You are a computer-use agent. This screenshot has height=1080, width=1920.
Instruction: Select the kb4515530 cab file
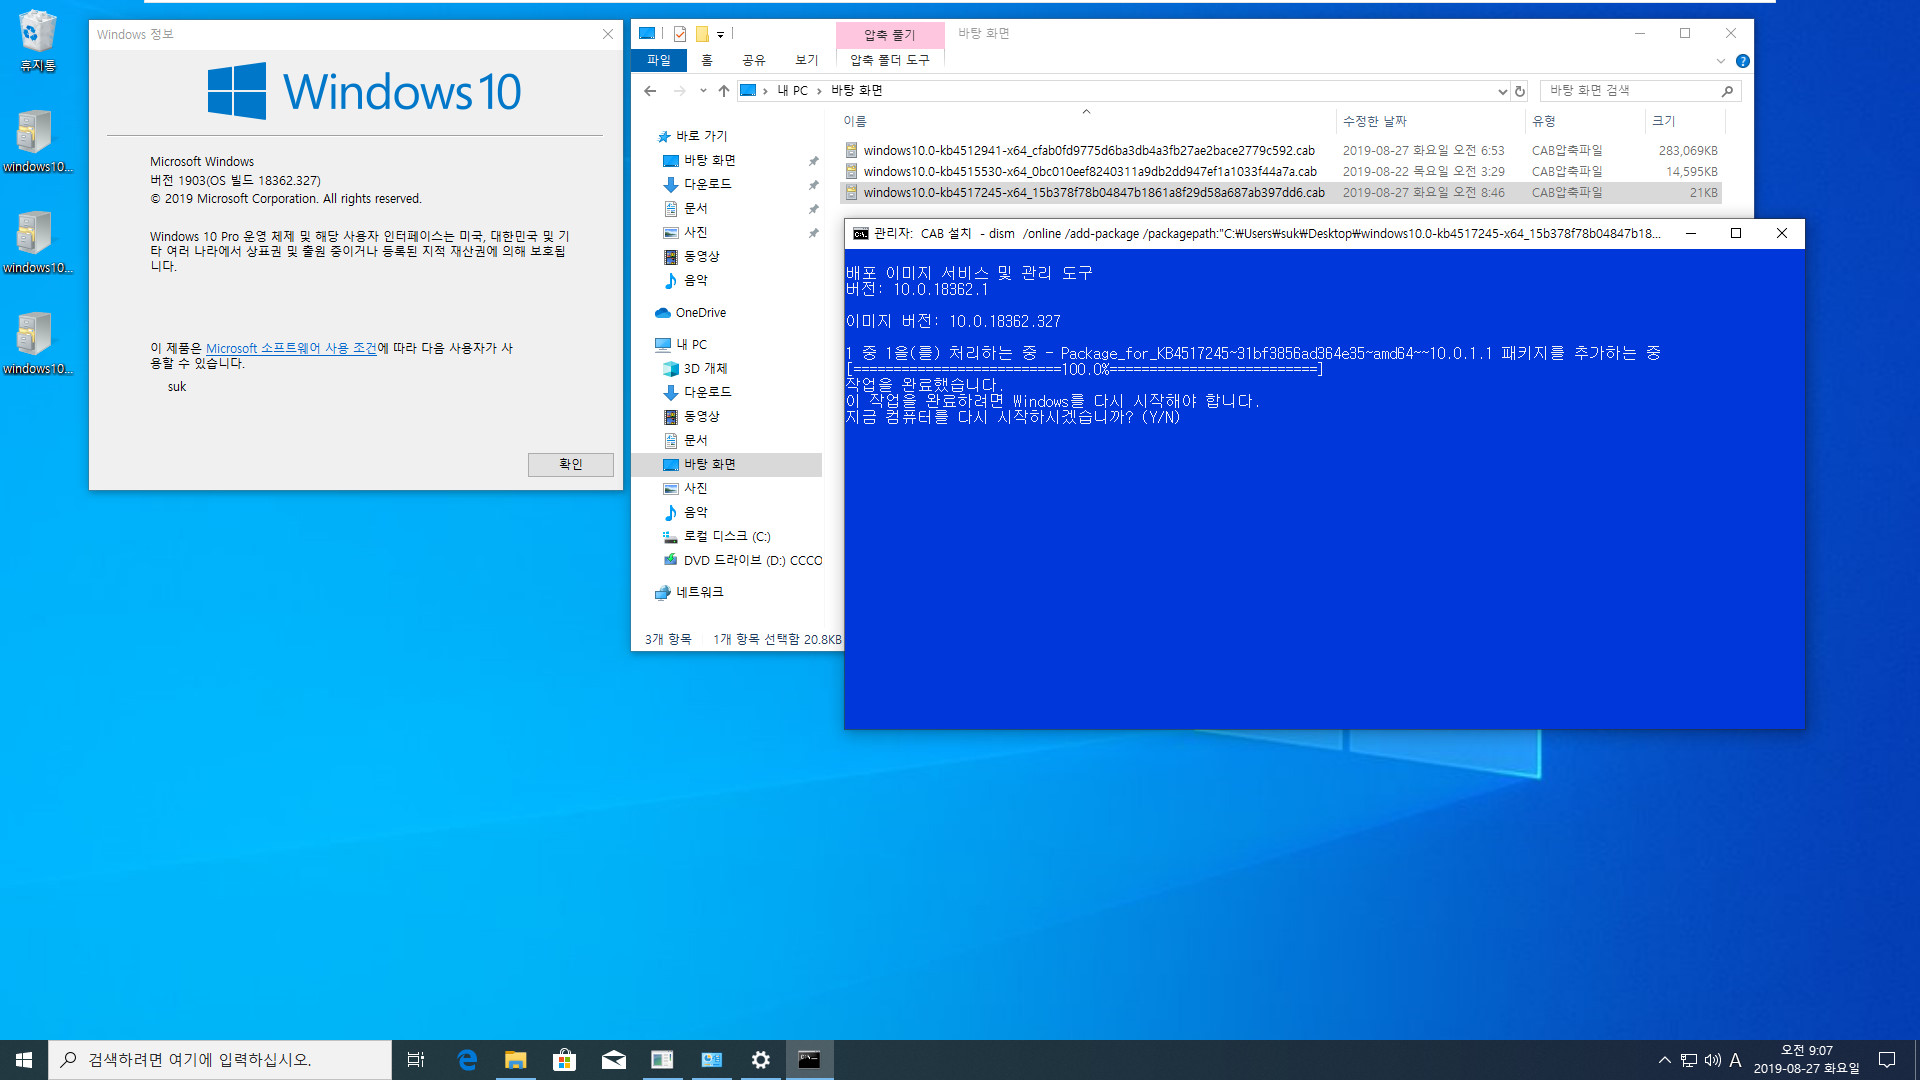tap(1090, 172)
